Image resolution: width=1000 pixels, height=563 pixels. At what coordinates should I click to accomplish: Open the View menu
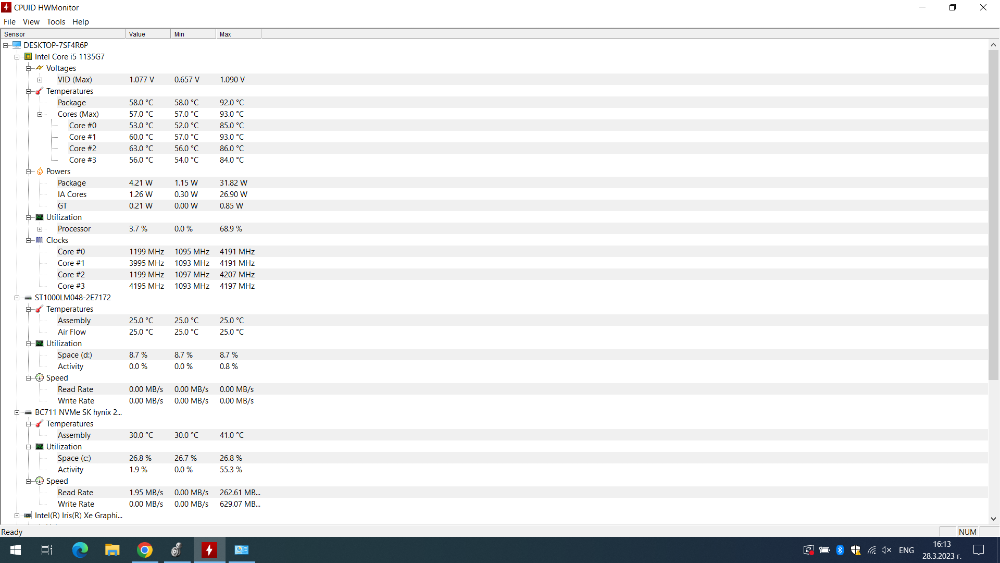(x=31, y=22)
